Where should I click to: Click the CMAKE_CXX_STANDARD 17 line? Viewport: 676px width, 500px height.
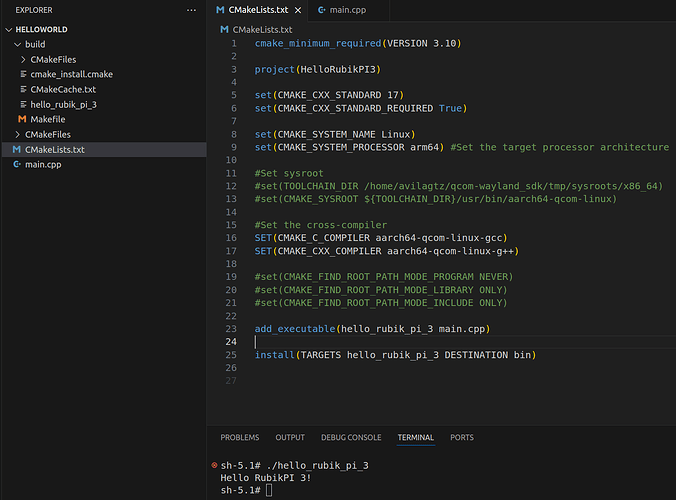tap(329, 95)
